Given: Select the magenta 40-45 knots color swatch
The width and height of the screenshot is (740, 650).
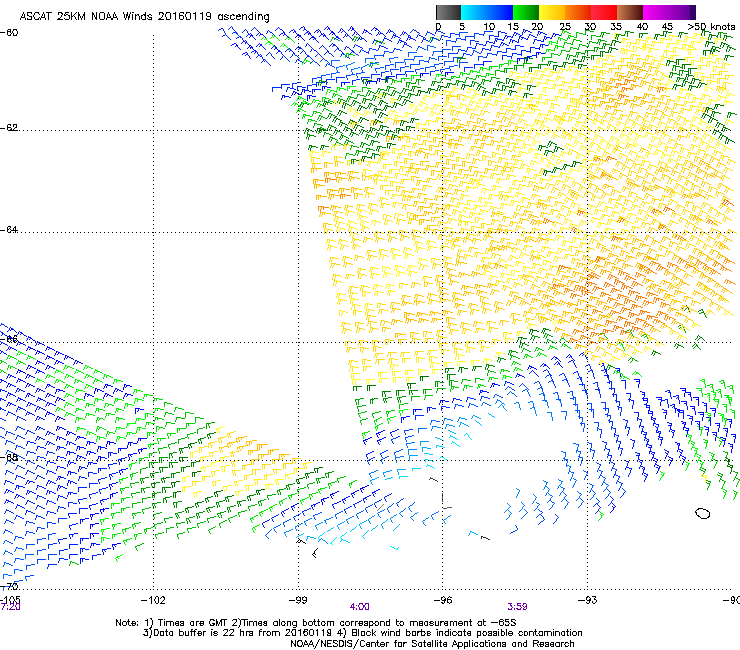Looking at the screenshot, I should point(656,12).
